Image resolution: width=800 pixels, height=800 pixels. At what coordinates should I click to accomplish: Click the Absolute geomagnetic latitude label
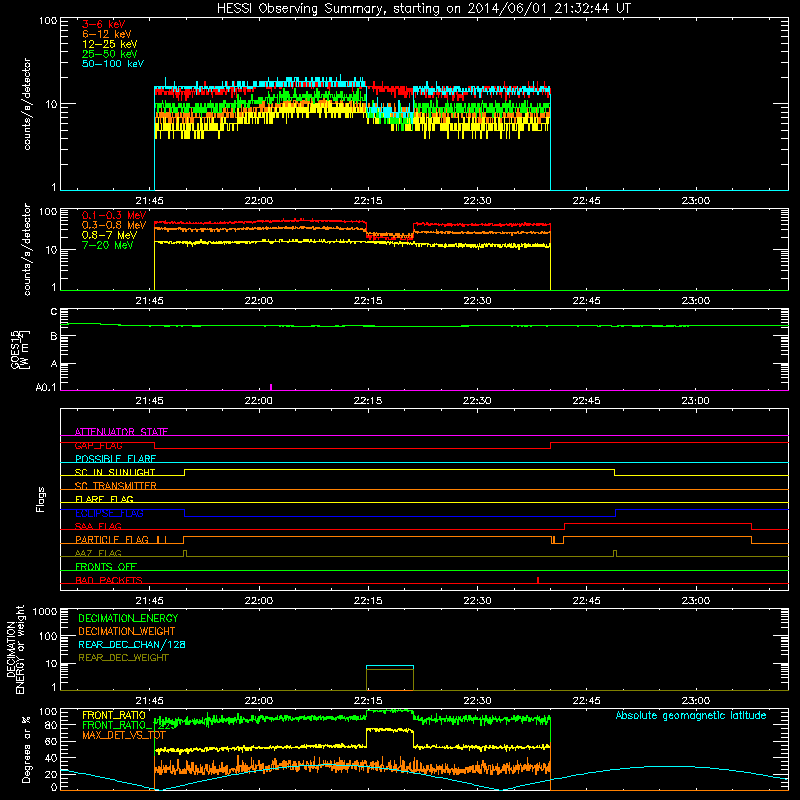[x=691, y=716]
